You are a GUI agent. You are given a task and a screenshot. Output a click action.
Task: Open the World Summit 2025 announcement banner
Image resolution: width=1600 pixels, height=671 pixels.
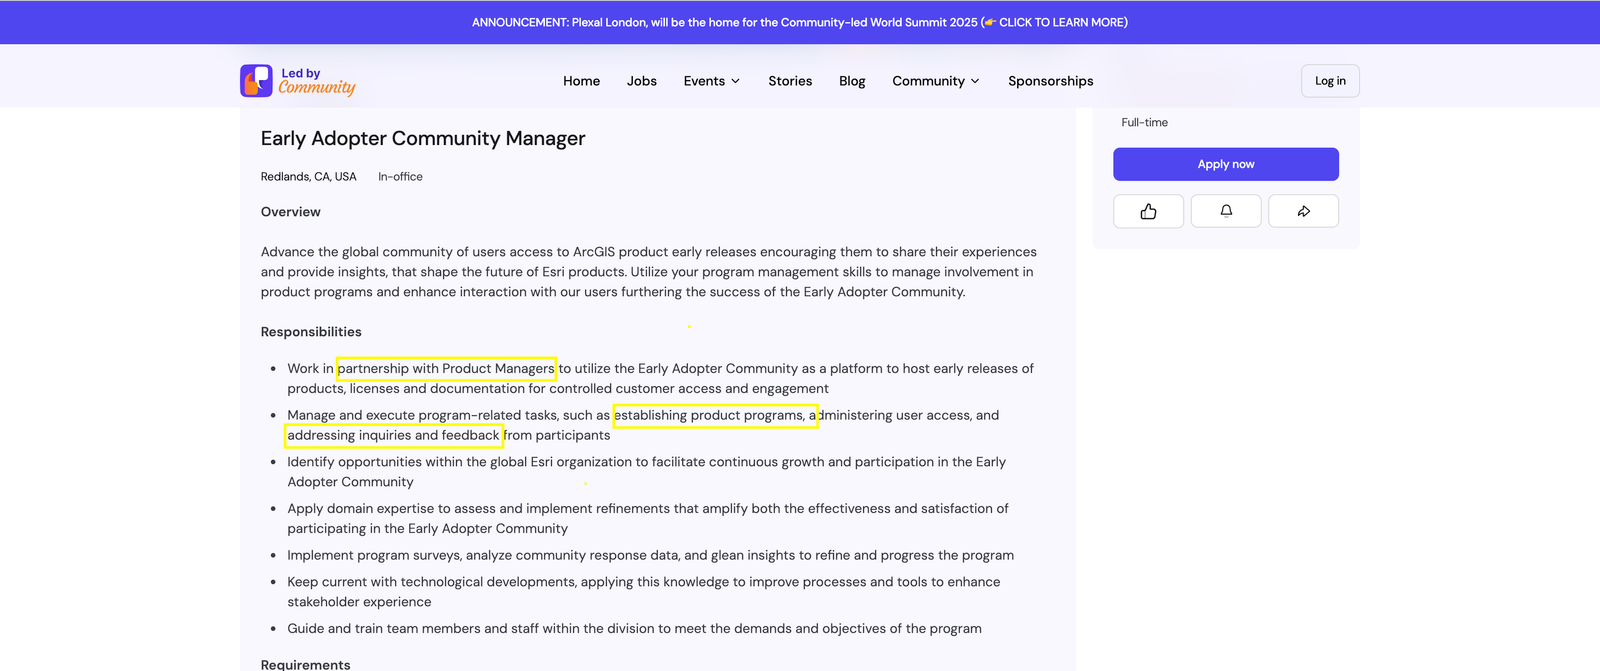click(799, 22)
